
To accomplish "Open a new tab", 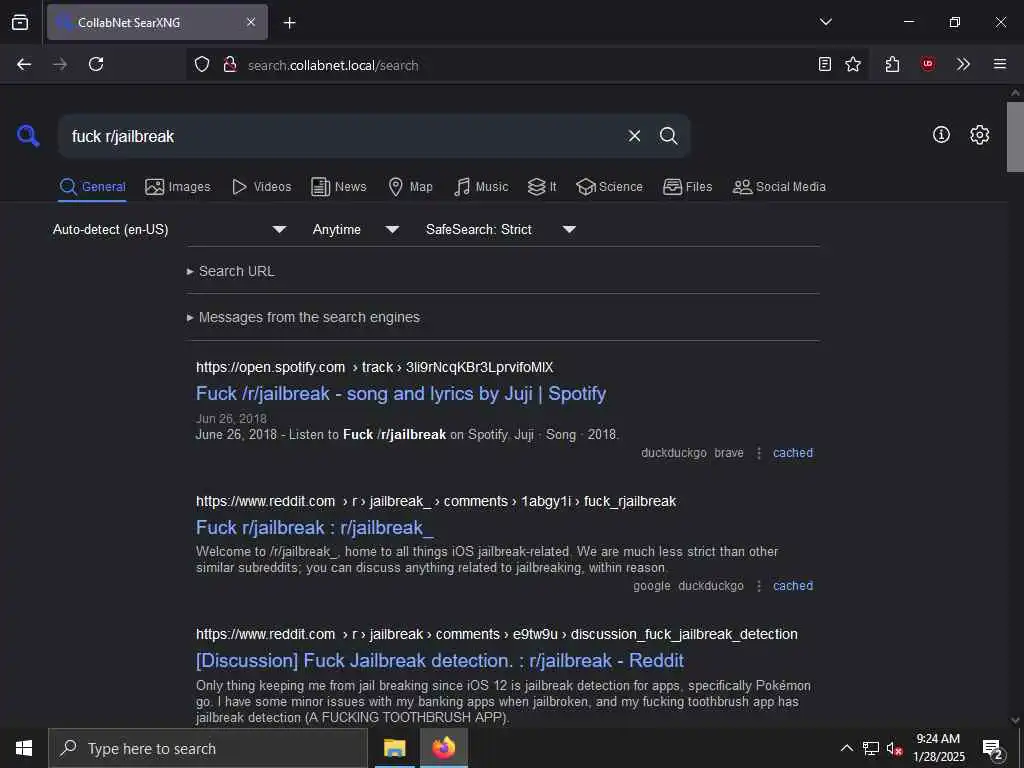I will (x=289, y=23).
